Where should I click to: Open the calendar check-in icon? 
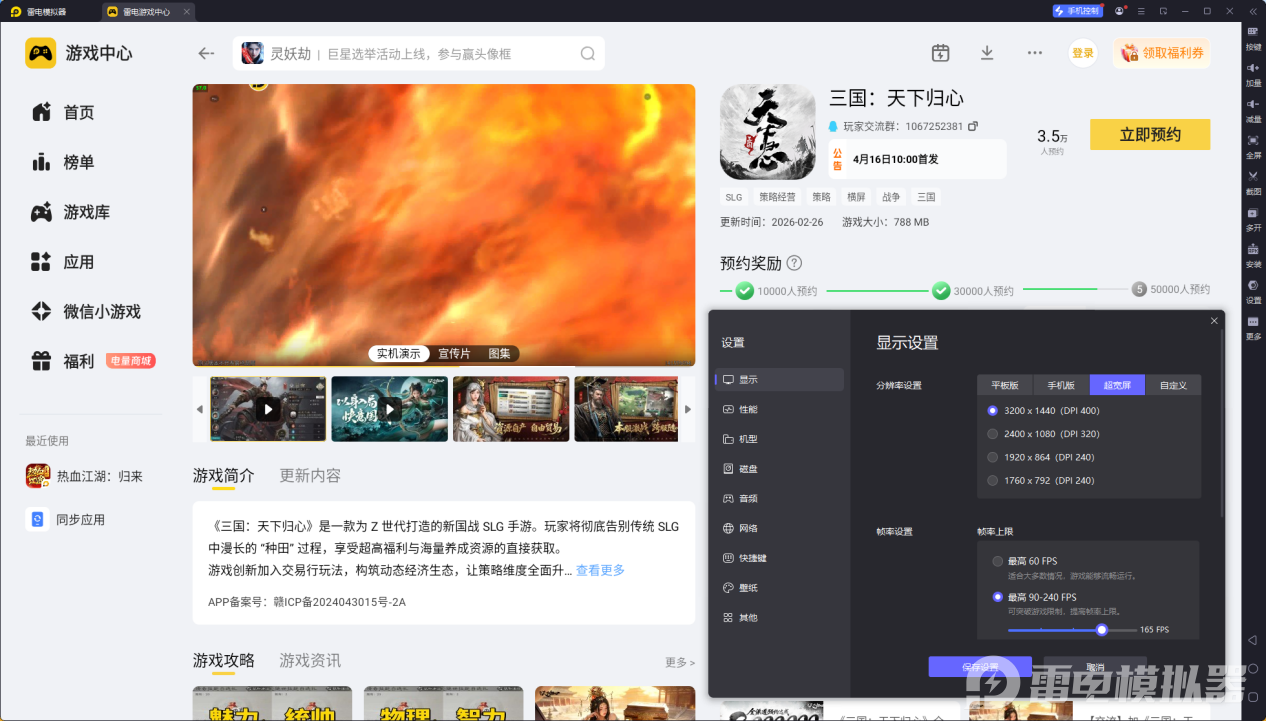point(940,53)
